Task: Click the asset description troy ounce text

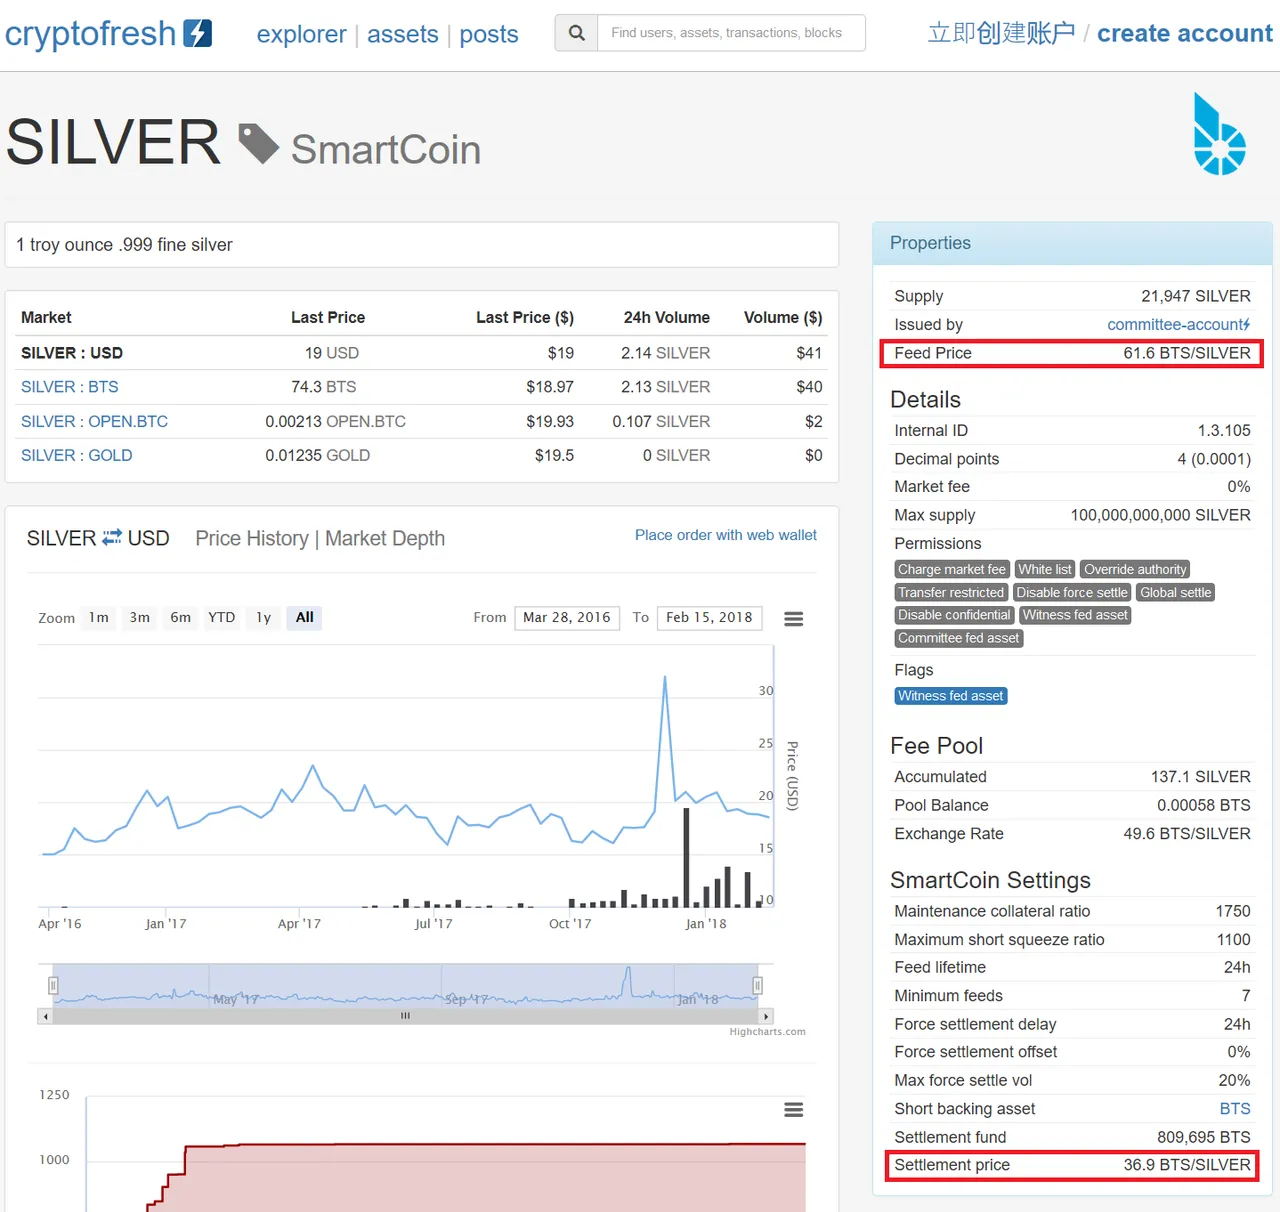Action: pos(124,245)
